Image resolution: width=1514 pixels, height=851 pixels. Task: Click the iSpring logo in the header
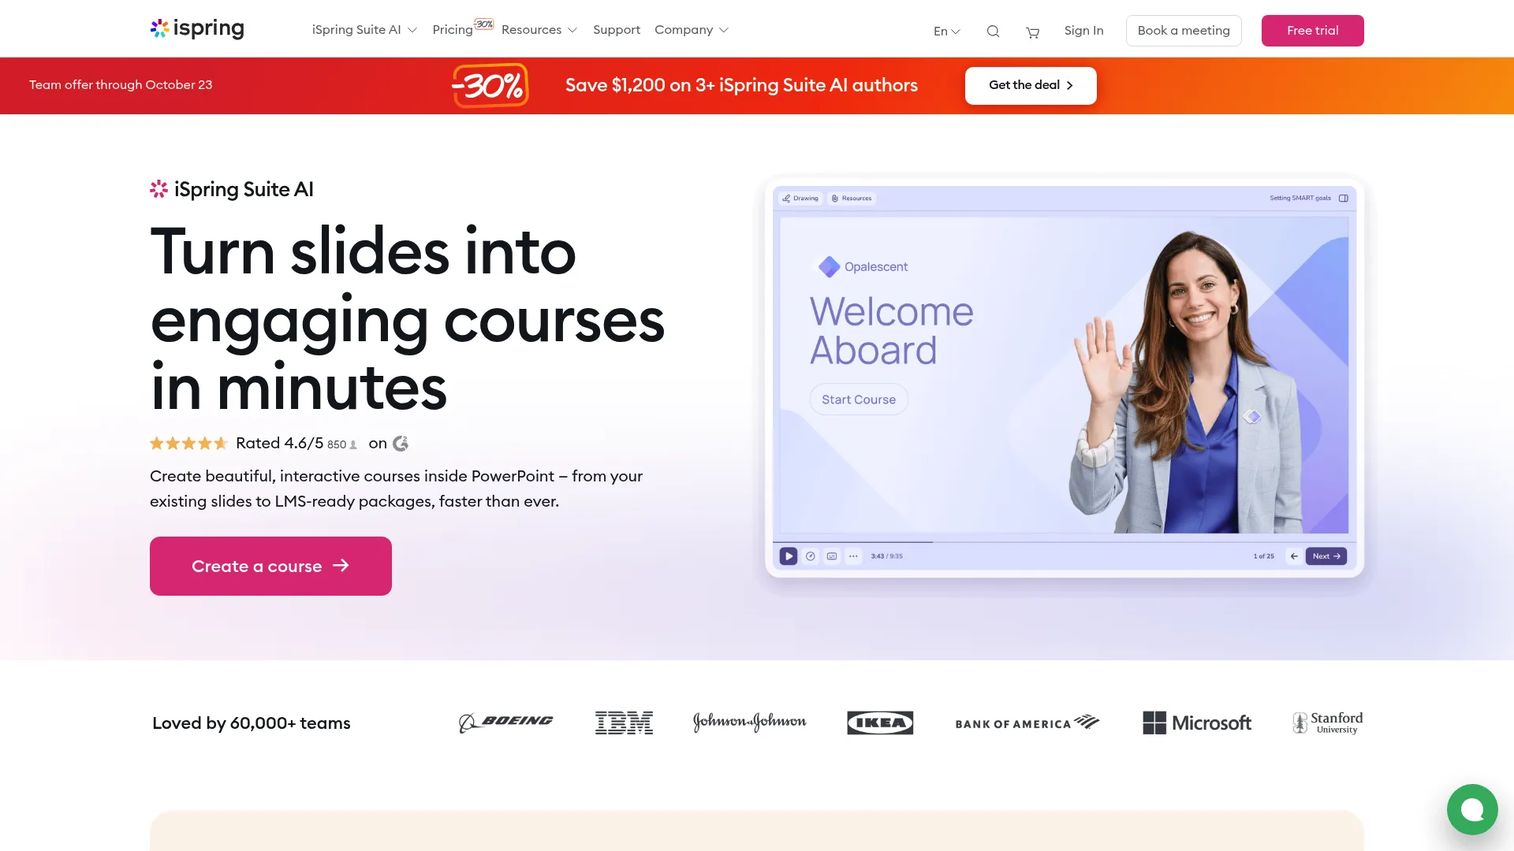coord(197,28)
